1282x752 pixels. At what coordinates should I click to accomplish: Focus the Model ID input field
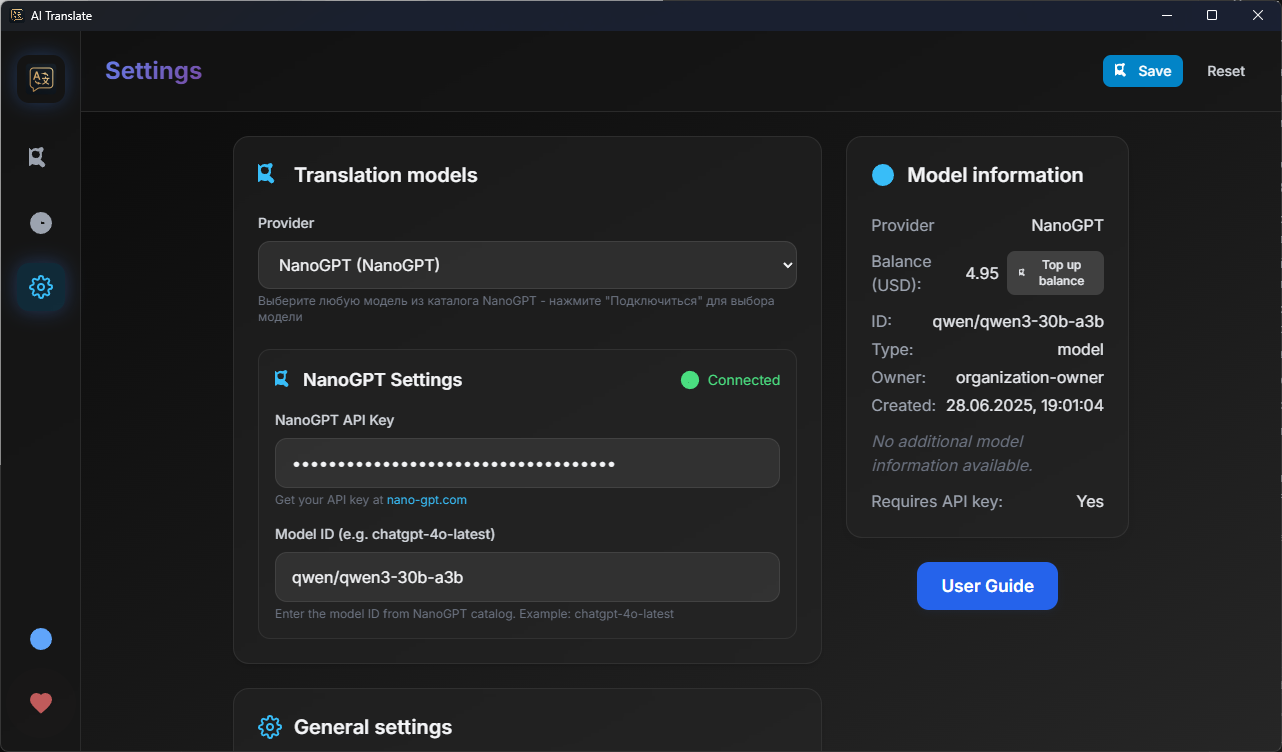[527, 577]
